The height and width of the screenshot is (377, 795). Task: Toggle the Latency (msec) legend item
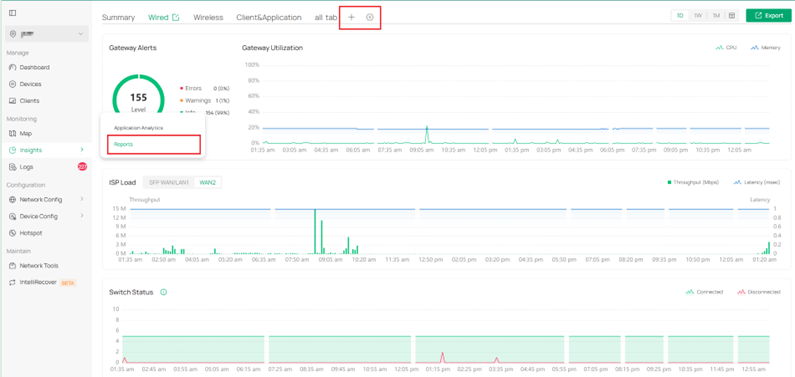click(757, 182)
